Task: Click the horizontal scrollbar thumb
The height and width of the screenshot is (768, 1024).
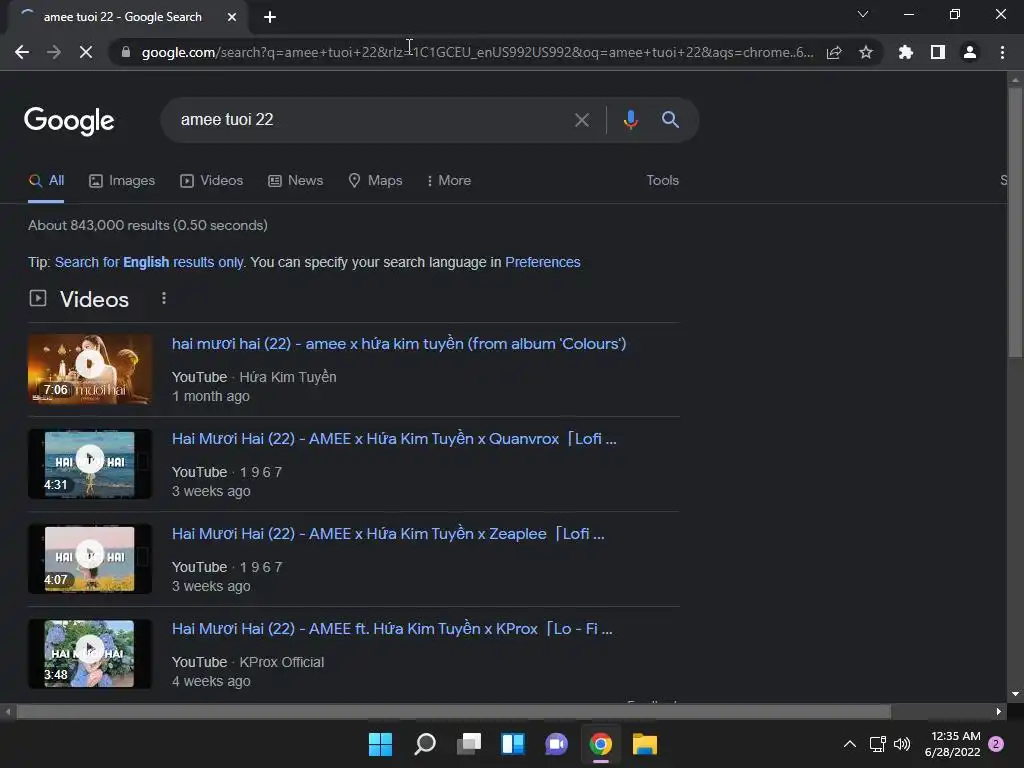Action: point(453,711)
